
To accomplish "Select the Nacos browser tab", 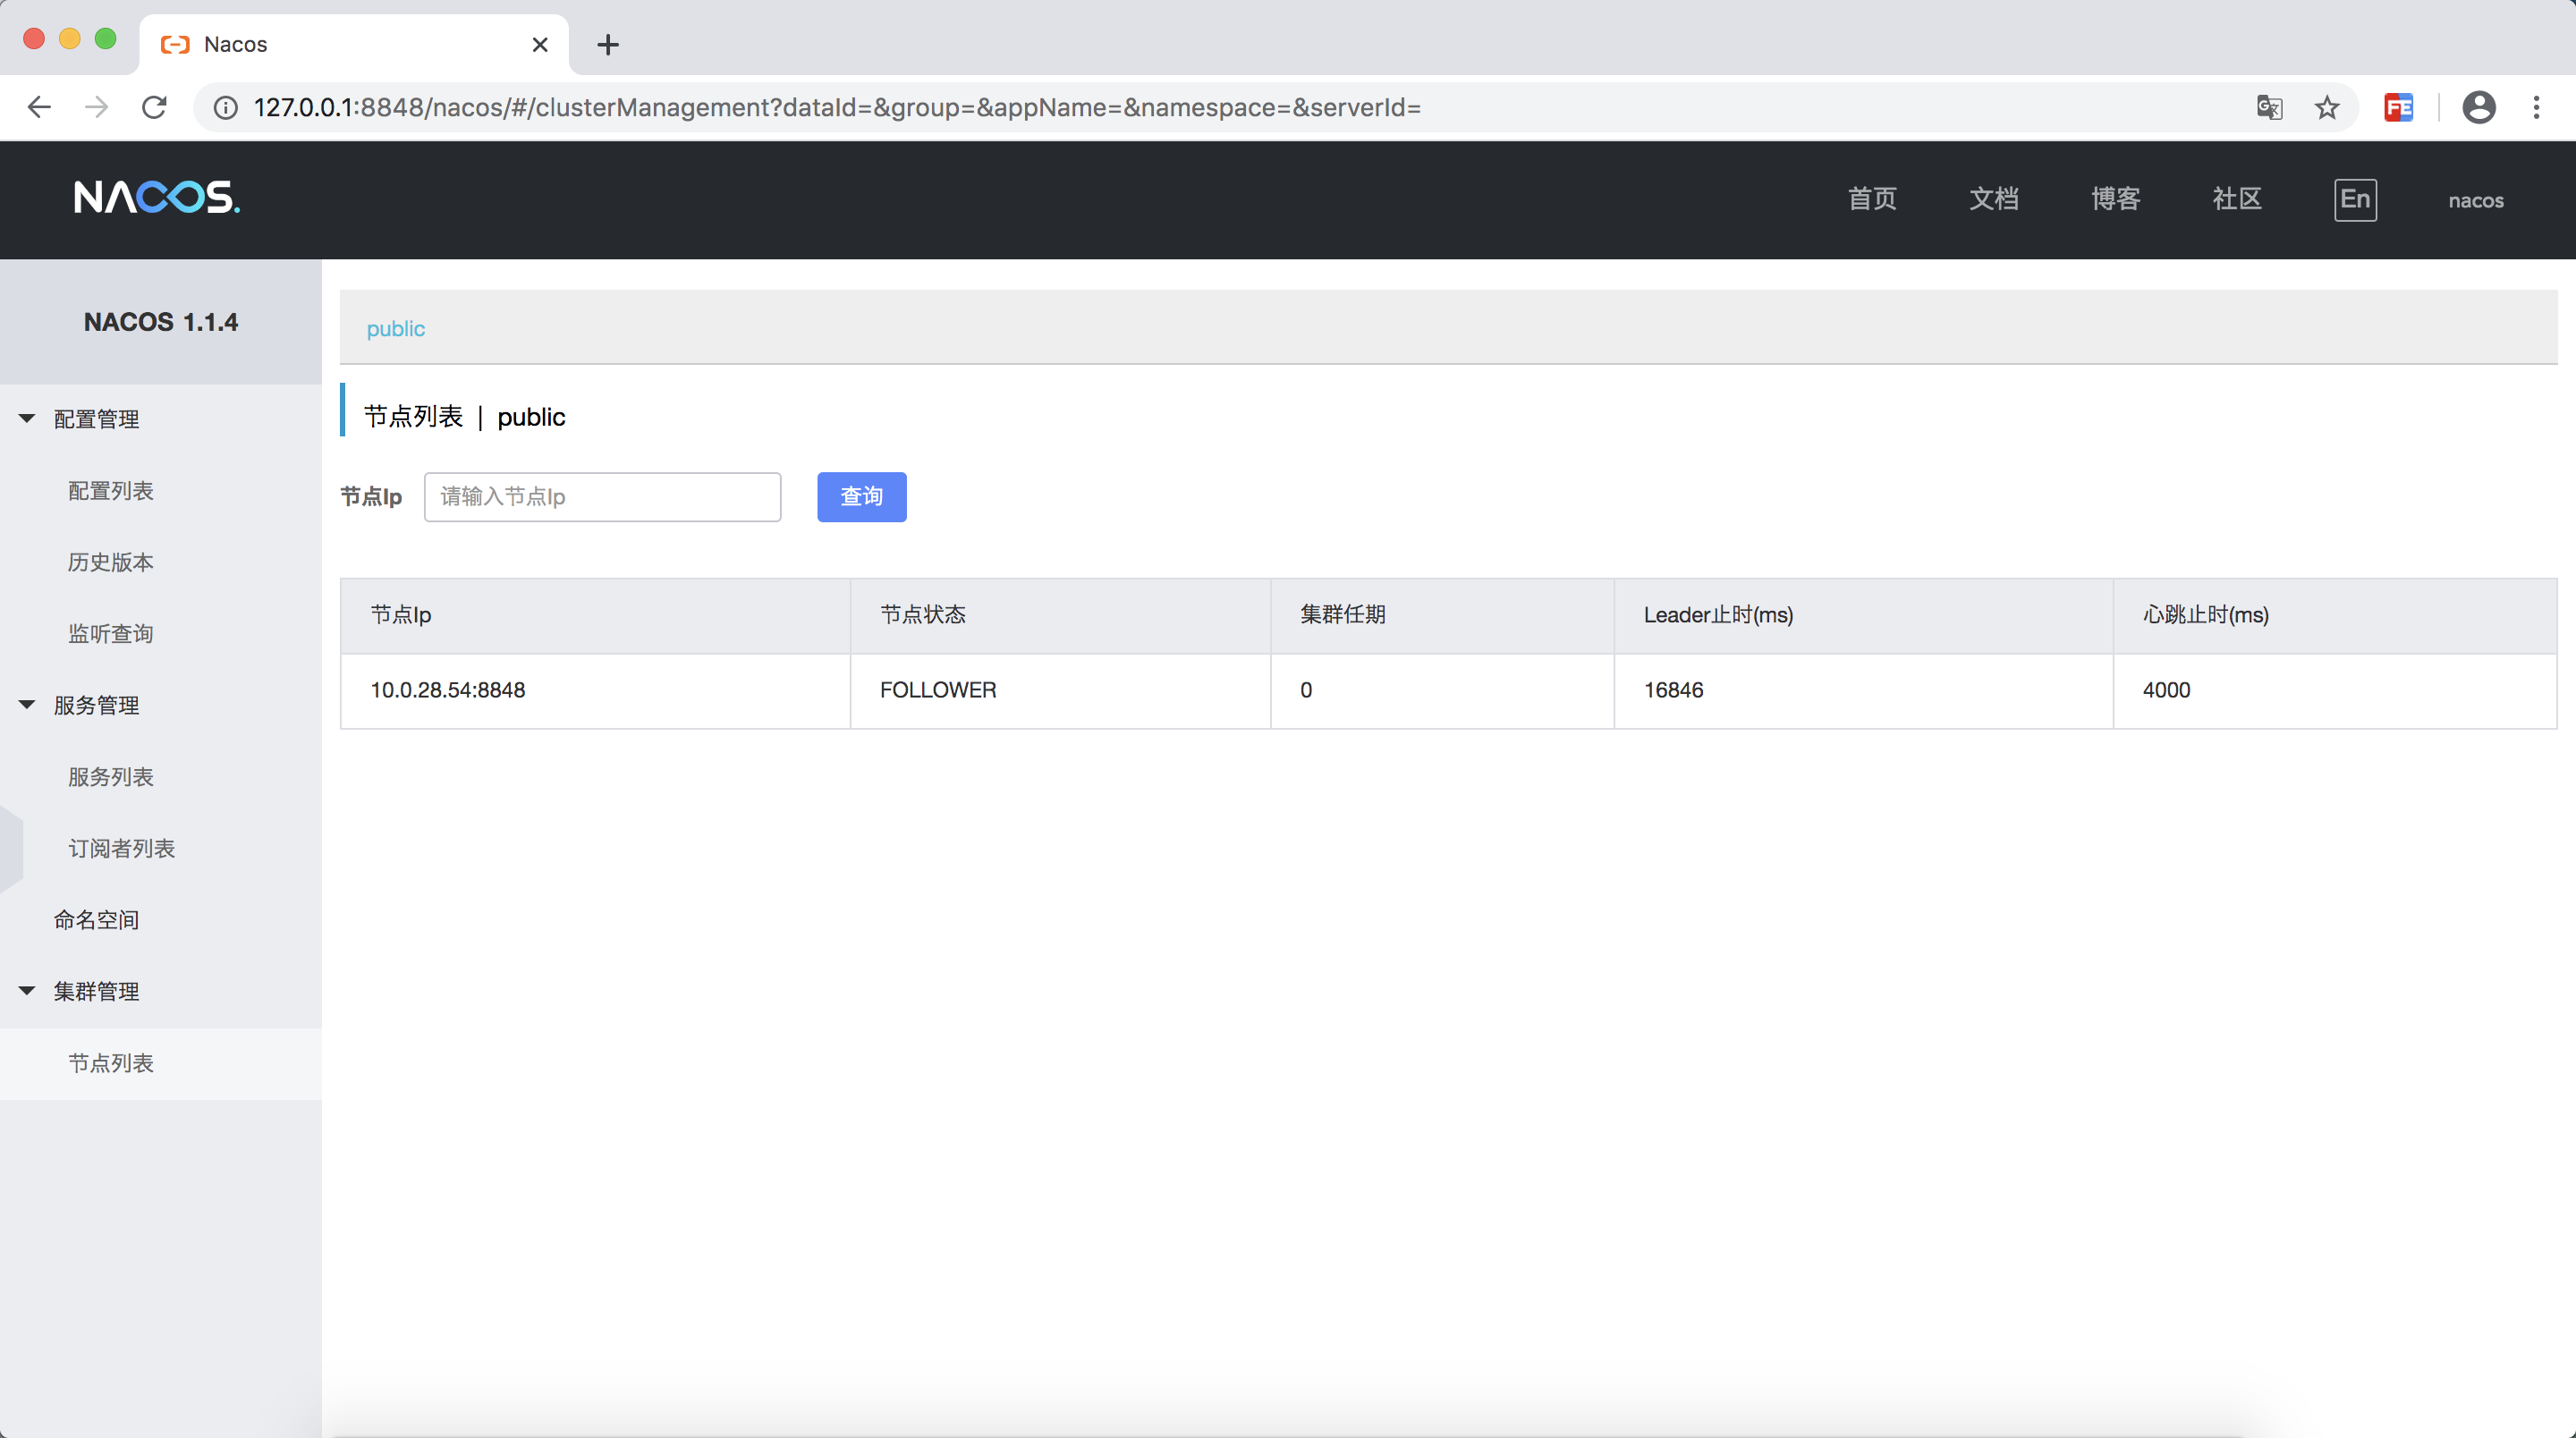I will pyautogui.click(x=353, y=44).
